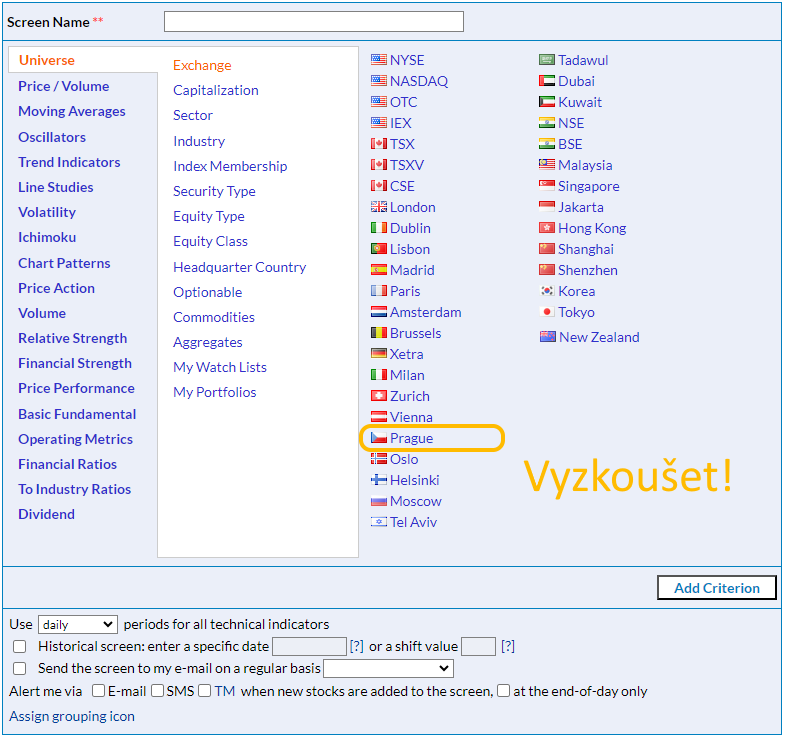Choose the Jakarta exchange link

(580, 207)
